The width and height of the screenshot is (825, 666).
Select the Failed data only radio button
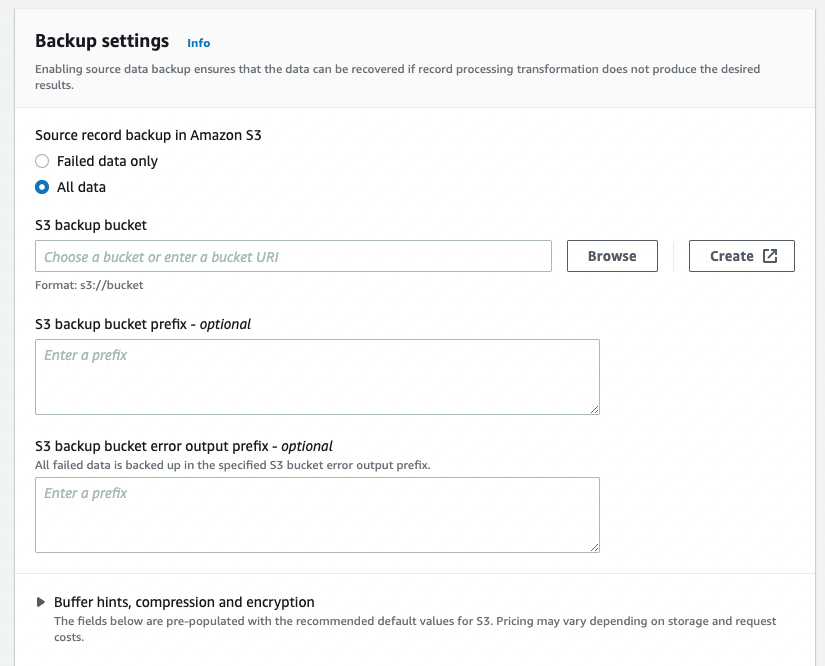pos(42,161)
